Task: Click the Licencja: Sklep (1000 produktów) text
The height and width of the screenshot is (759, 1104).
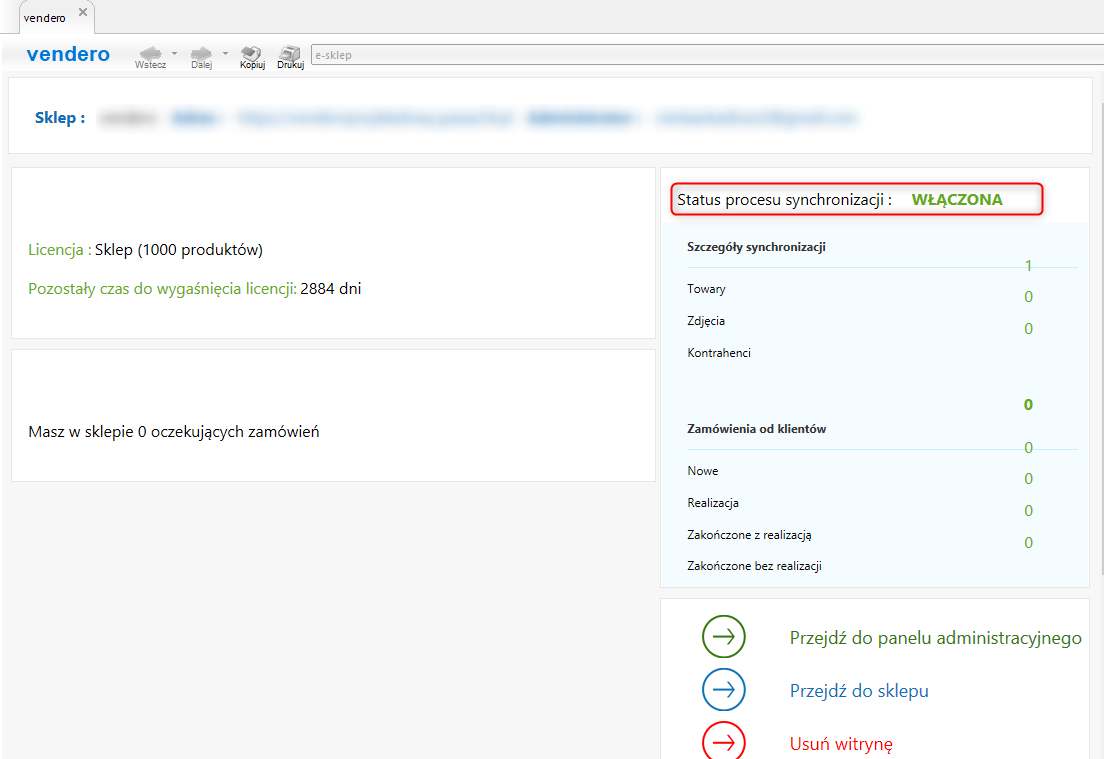Action: tap(145, 250)
